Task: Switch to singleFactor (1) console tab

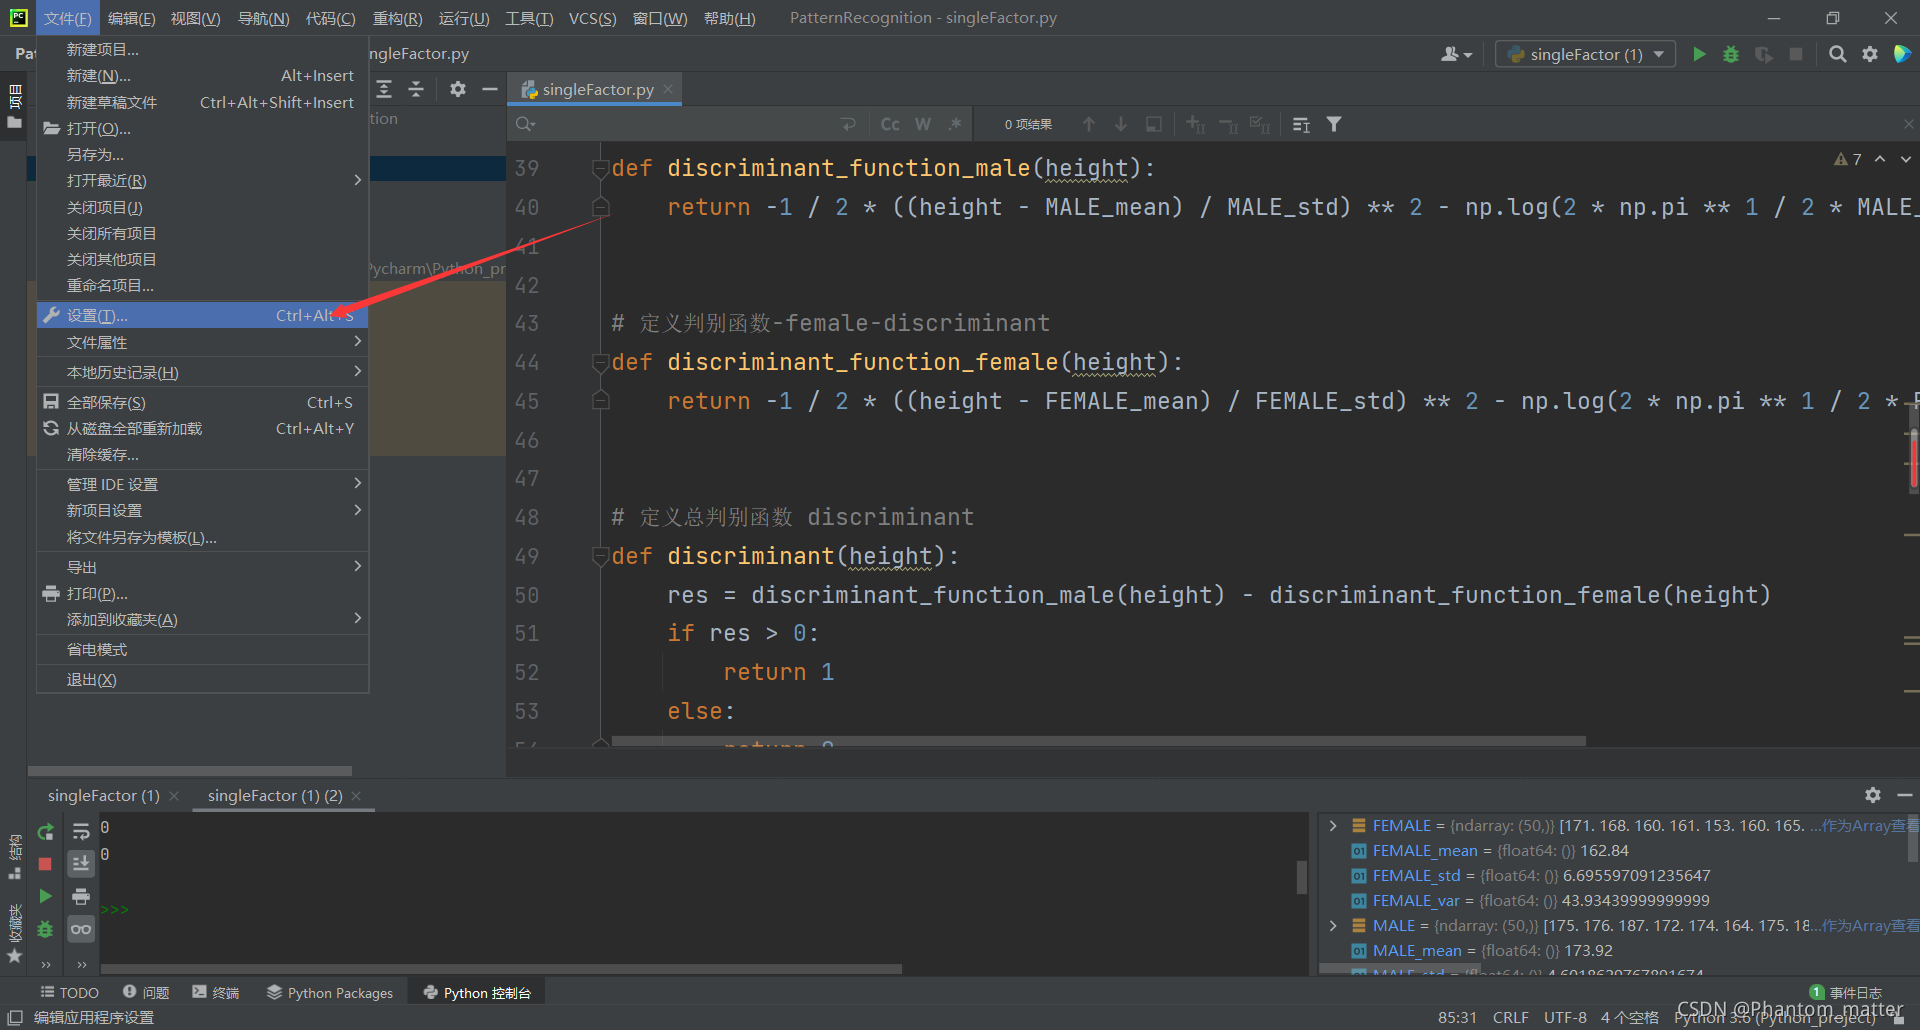Action: 104,796
